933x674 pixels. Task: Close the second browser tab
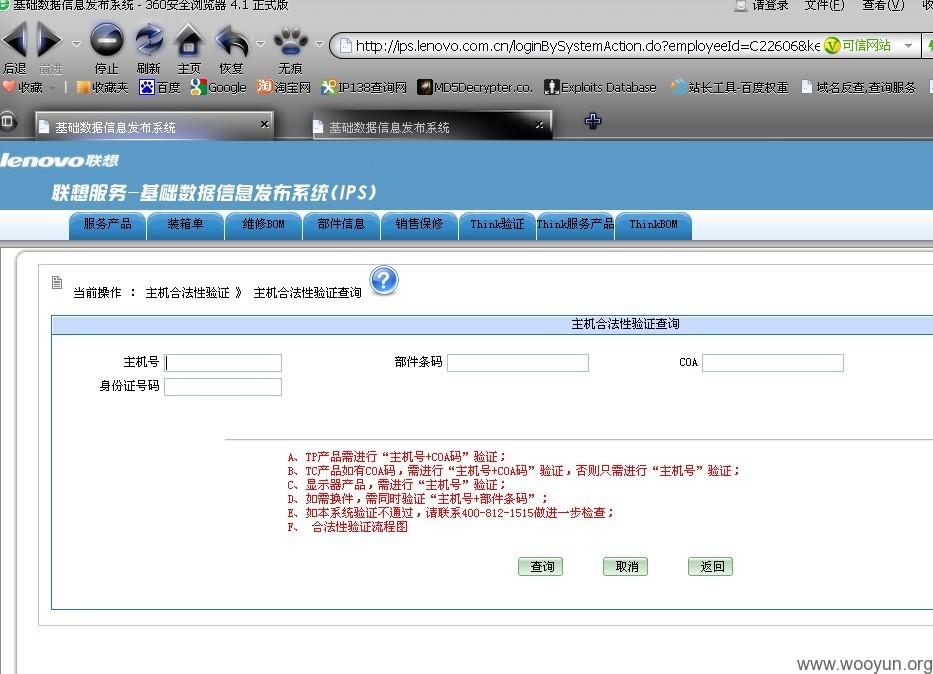click(x=539, y=124)
